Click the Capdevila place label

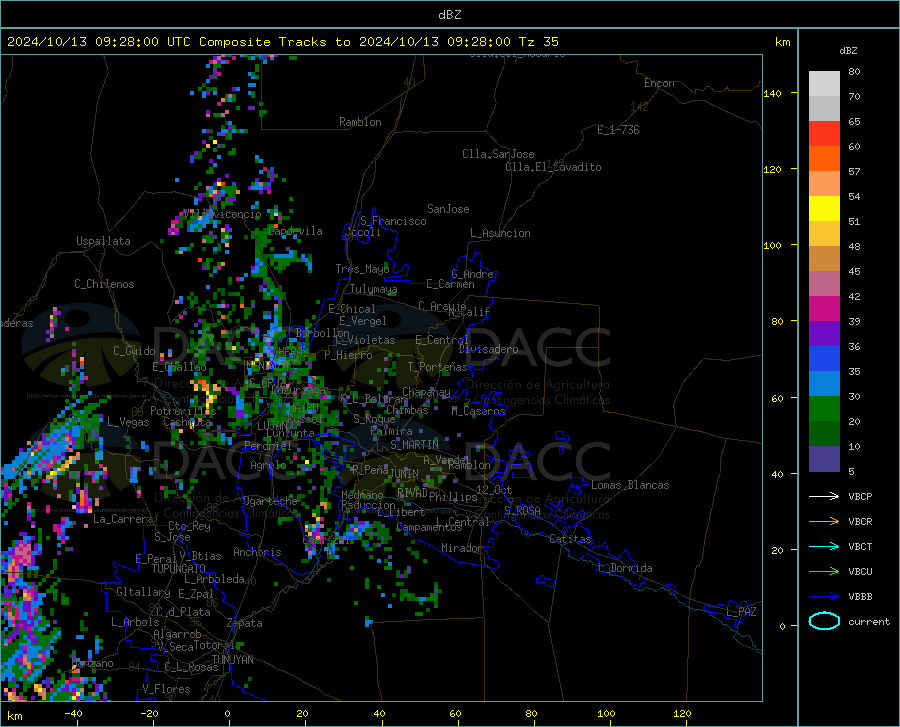point(295,231)
